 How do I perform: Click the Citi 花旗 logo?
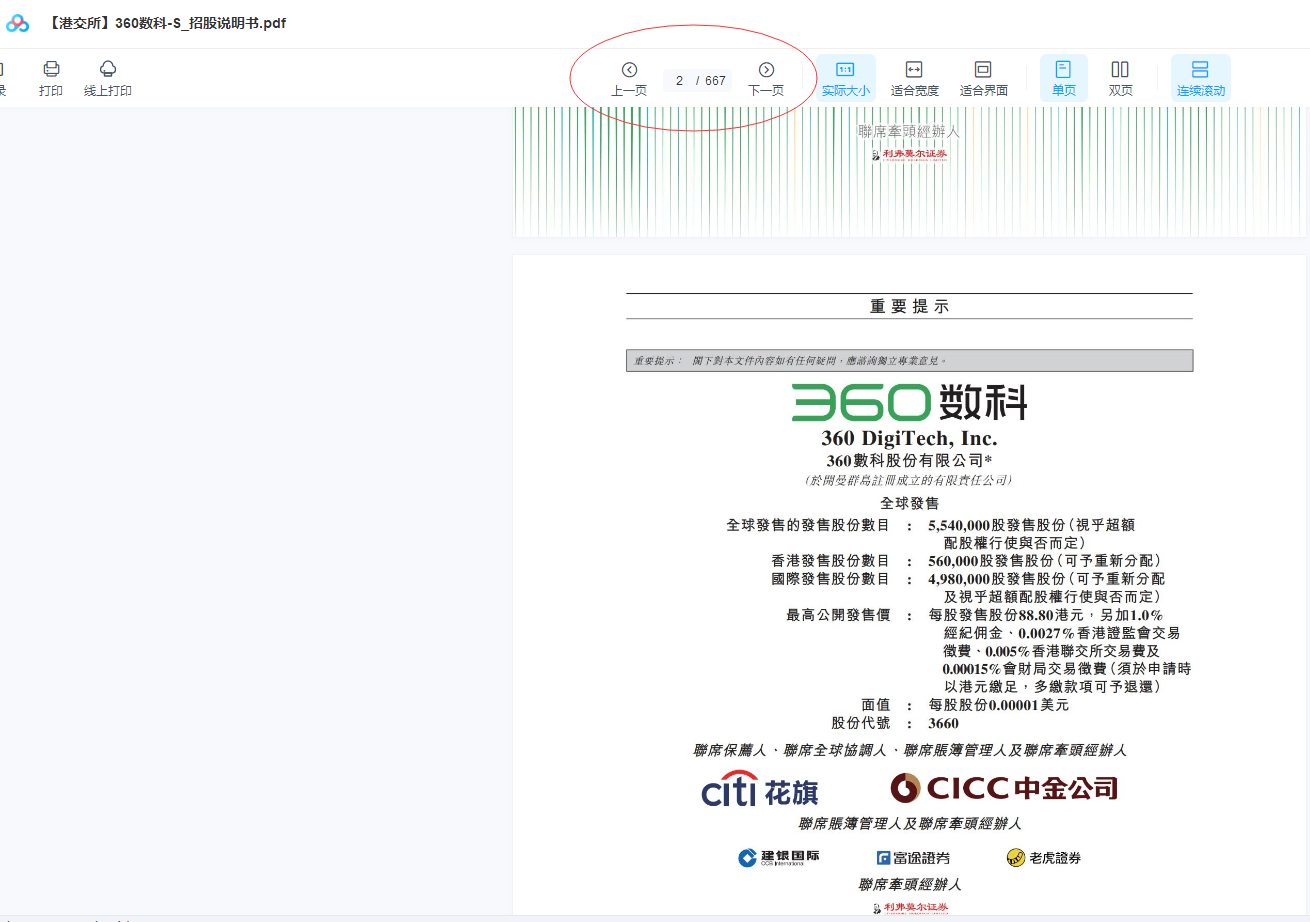pos(760,789)
